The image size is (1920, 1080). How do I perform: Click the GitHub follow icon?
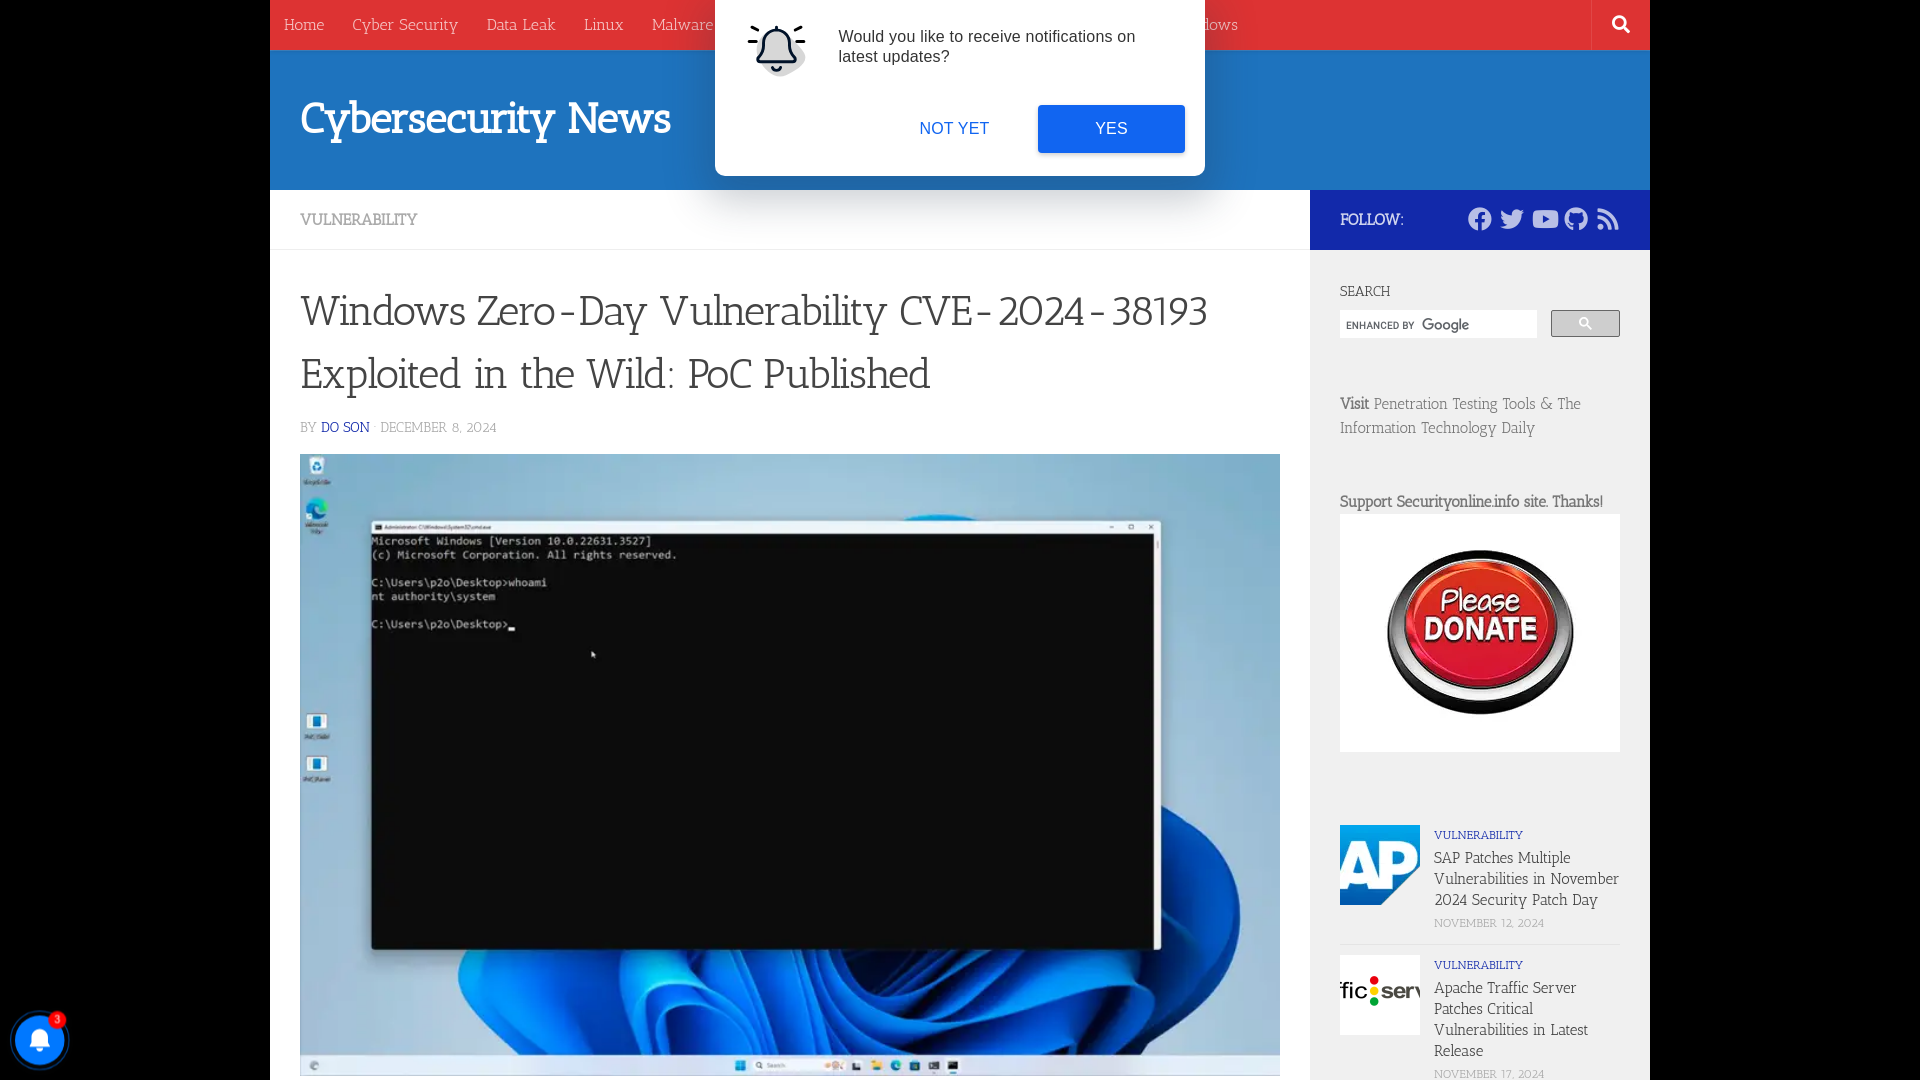point(1576,218)
